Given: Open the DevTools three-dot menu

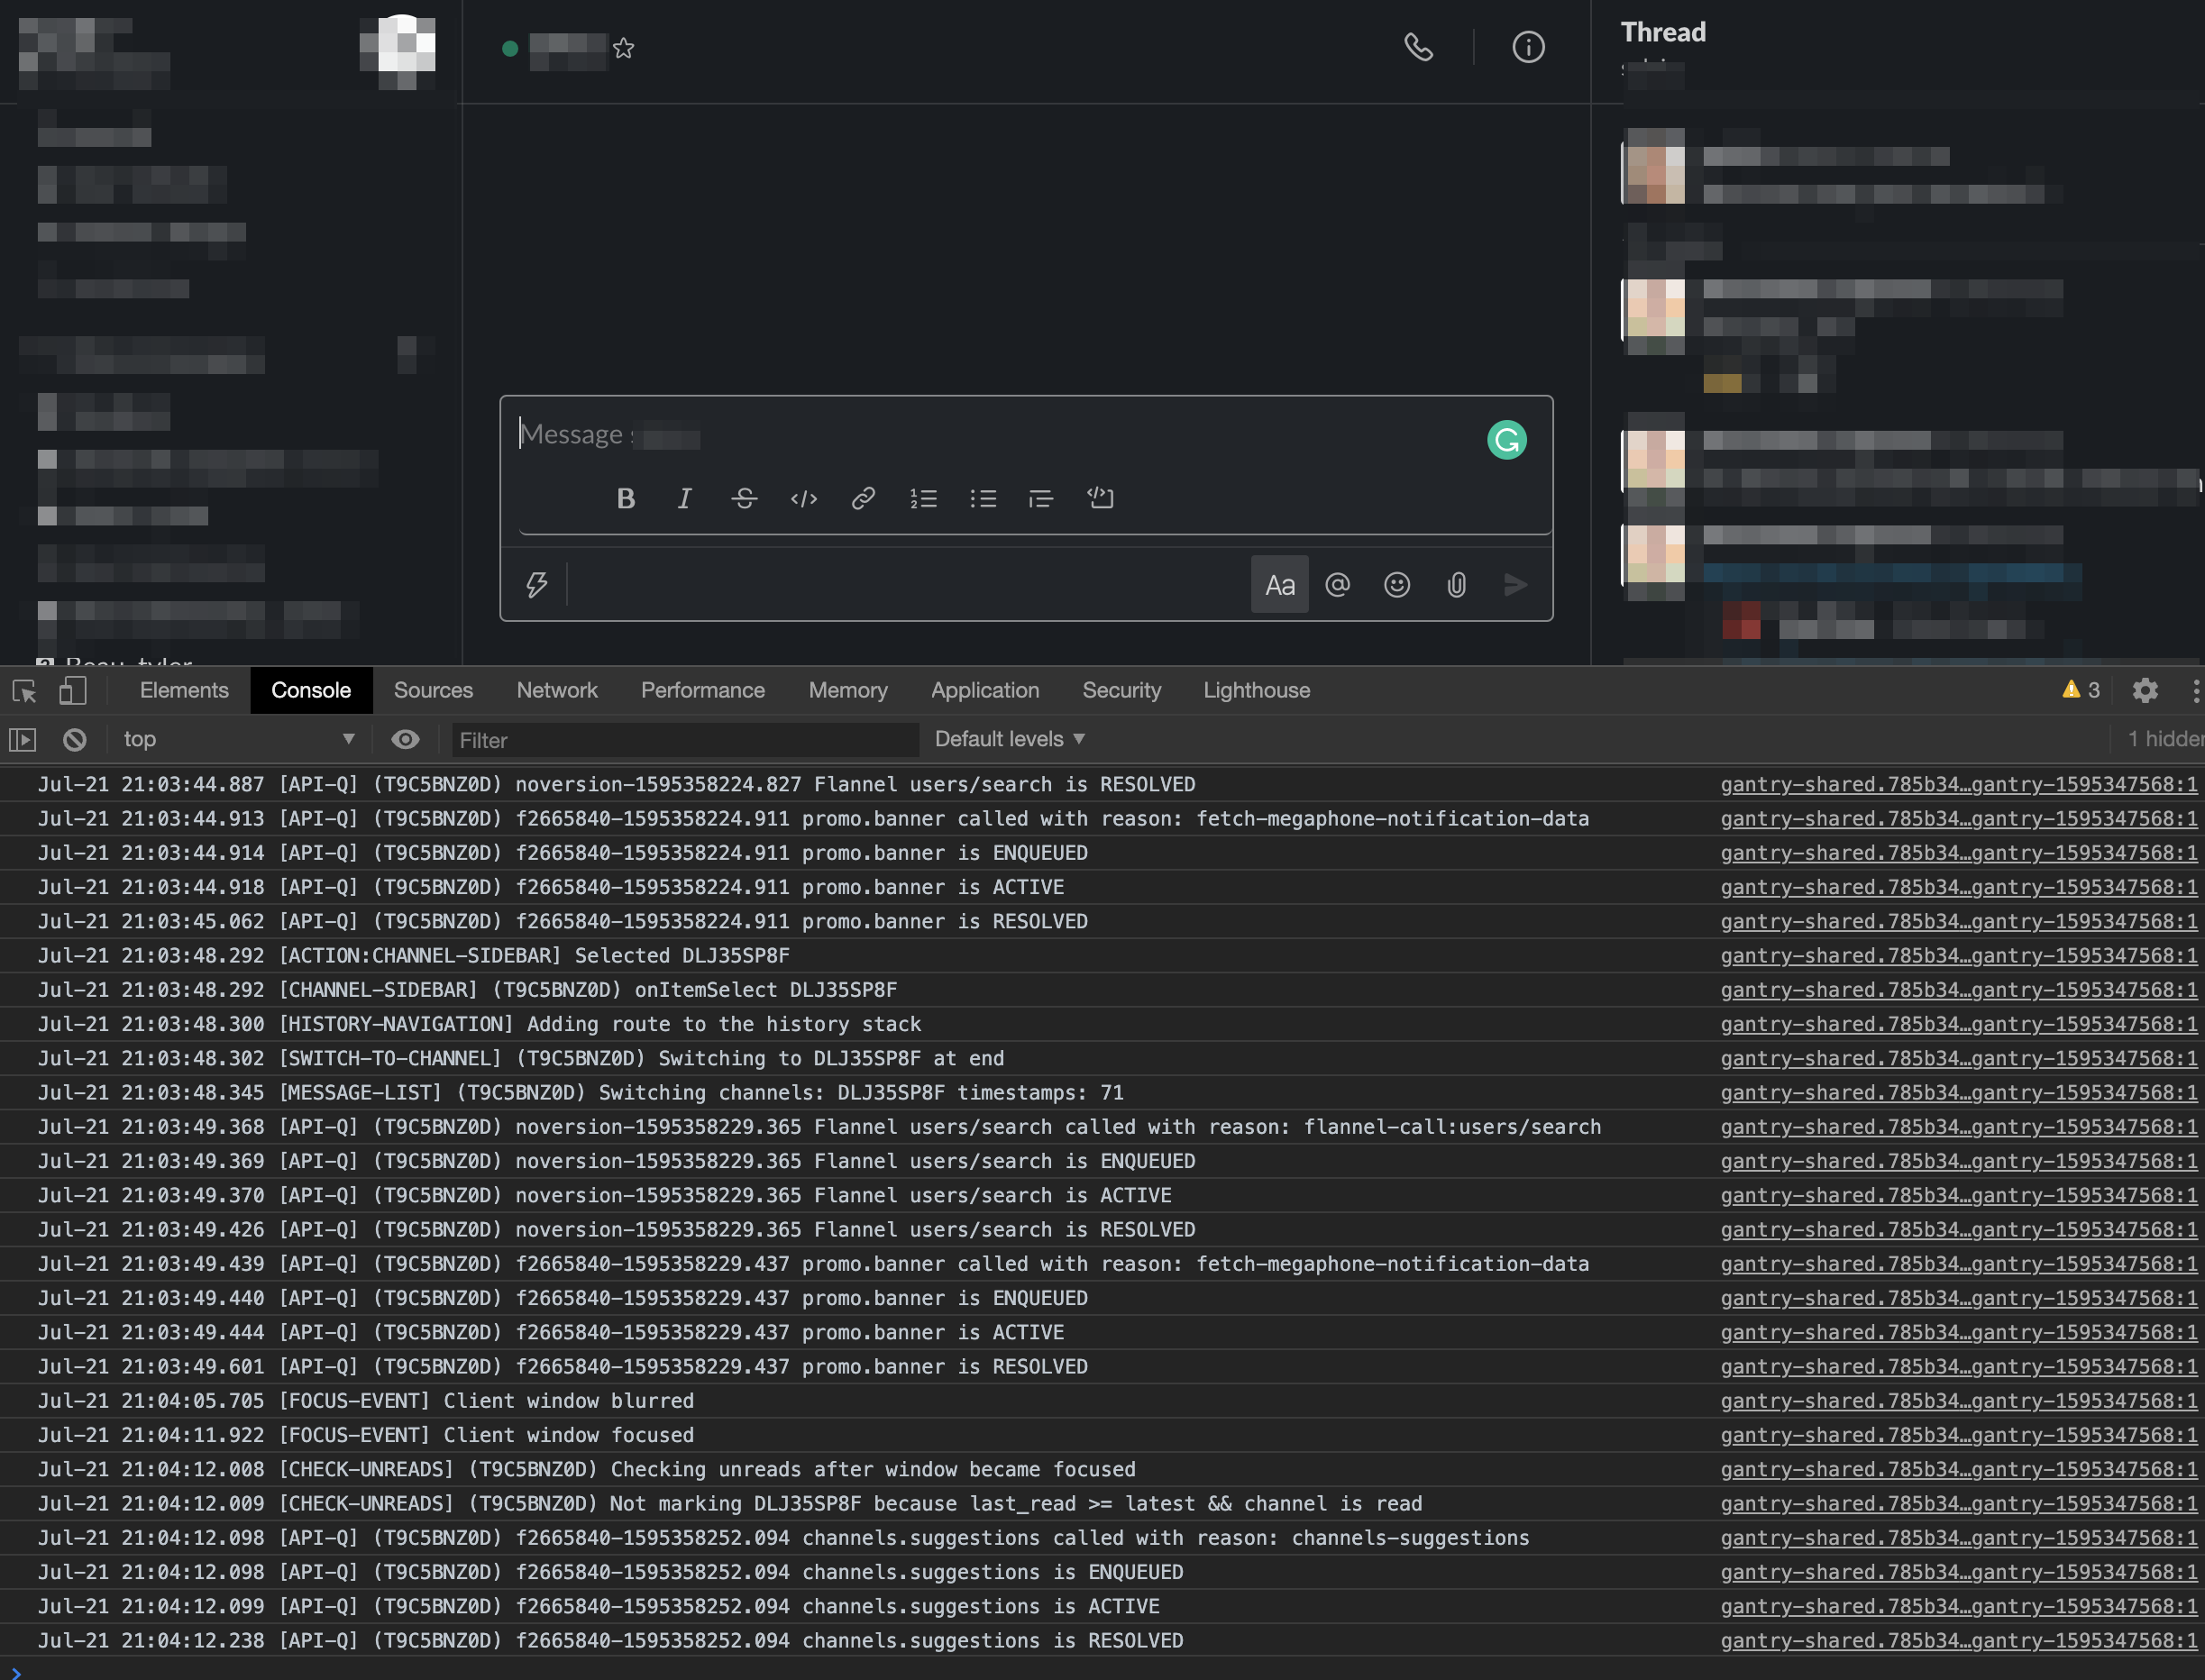Looking at the screenshot, I should [2196, 690].
